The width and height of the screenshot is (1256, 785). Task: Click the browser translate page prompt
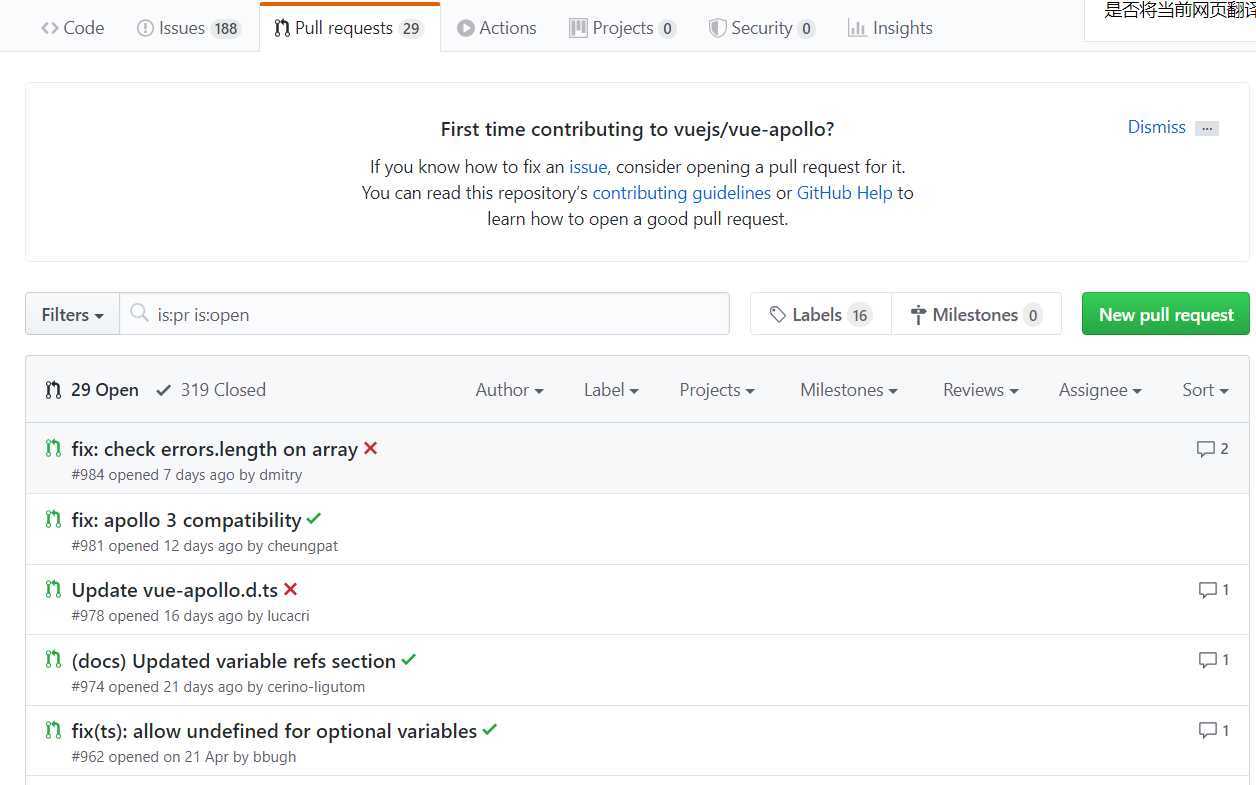click(x=1178, y=11)
